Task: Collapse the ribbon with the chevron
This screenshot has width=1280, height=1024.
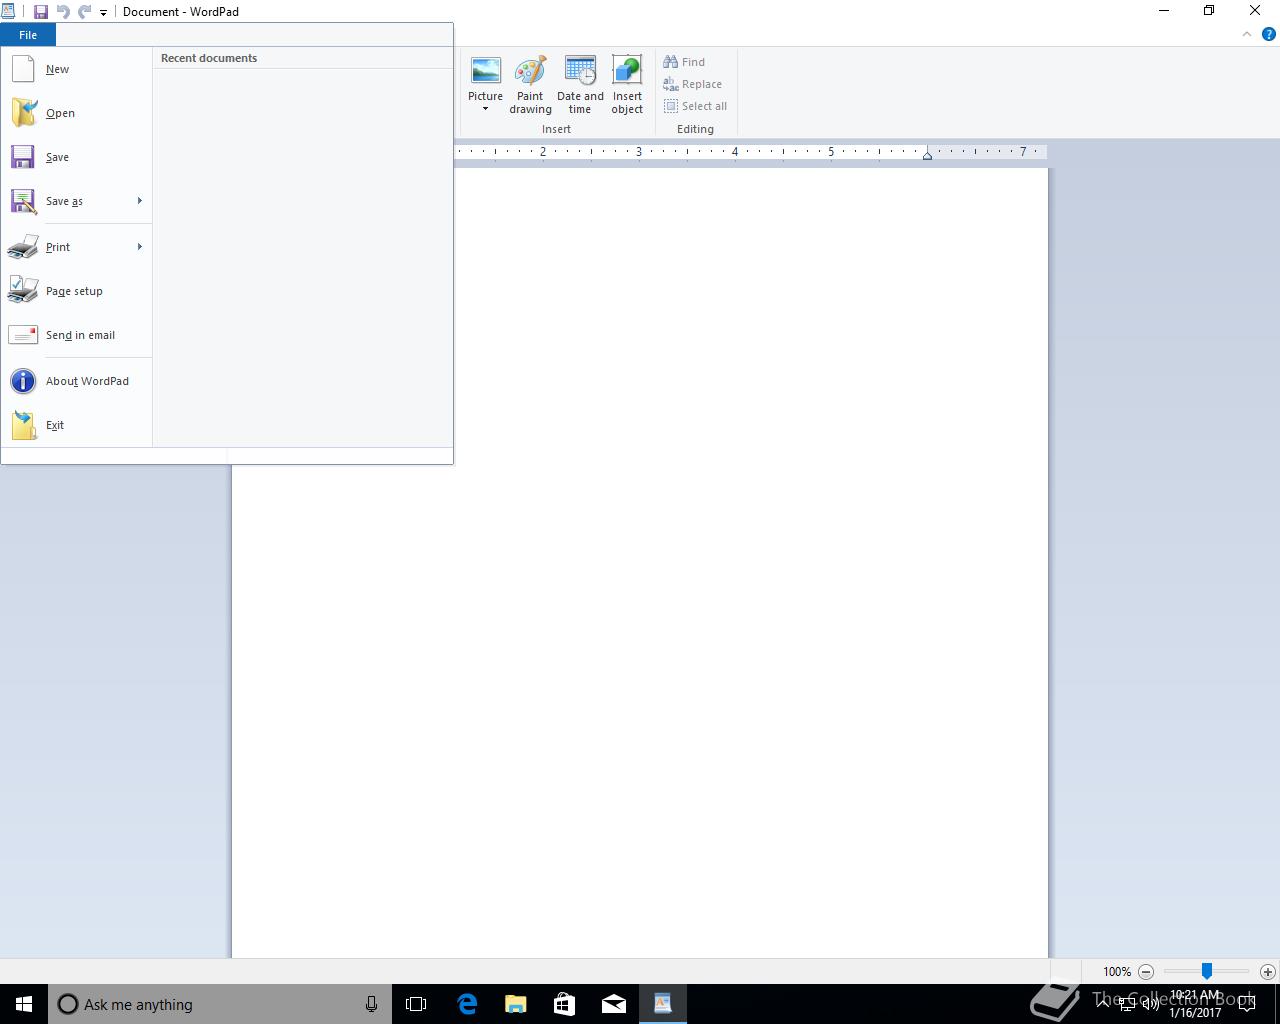Action: point(1246,34)
